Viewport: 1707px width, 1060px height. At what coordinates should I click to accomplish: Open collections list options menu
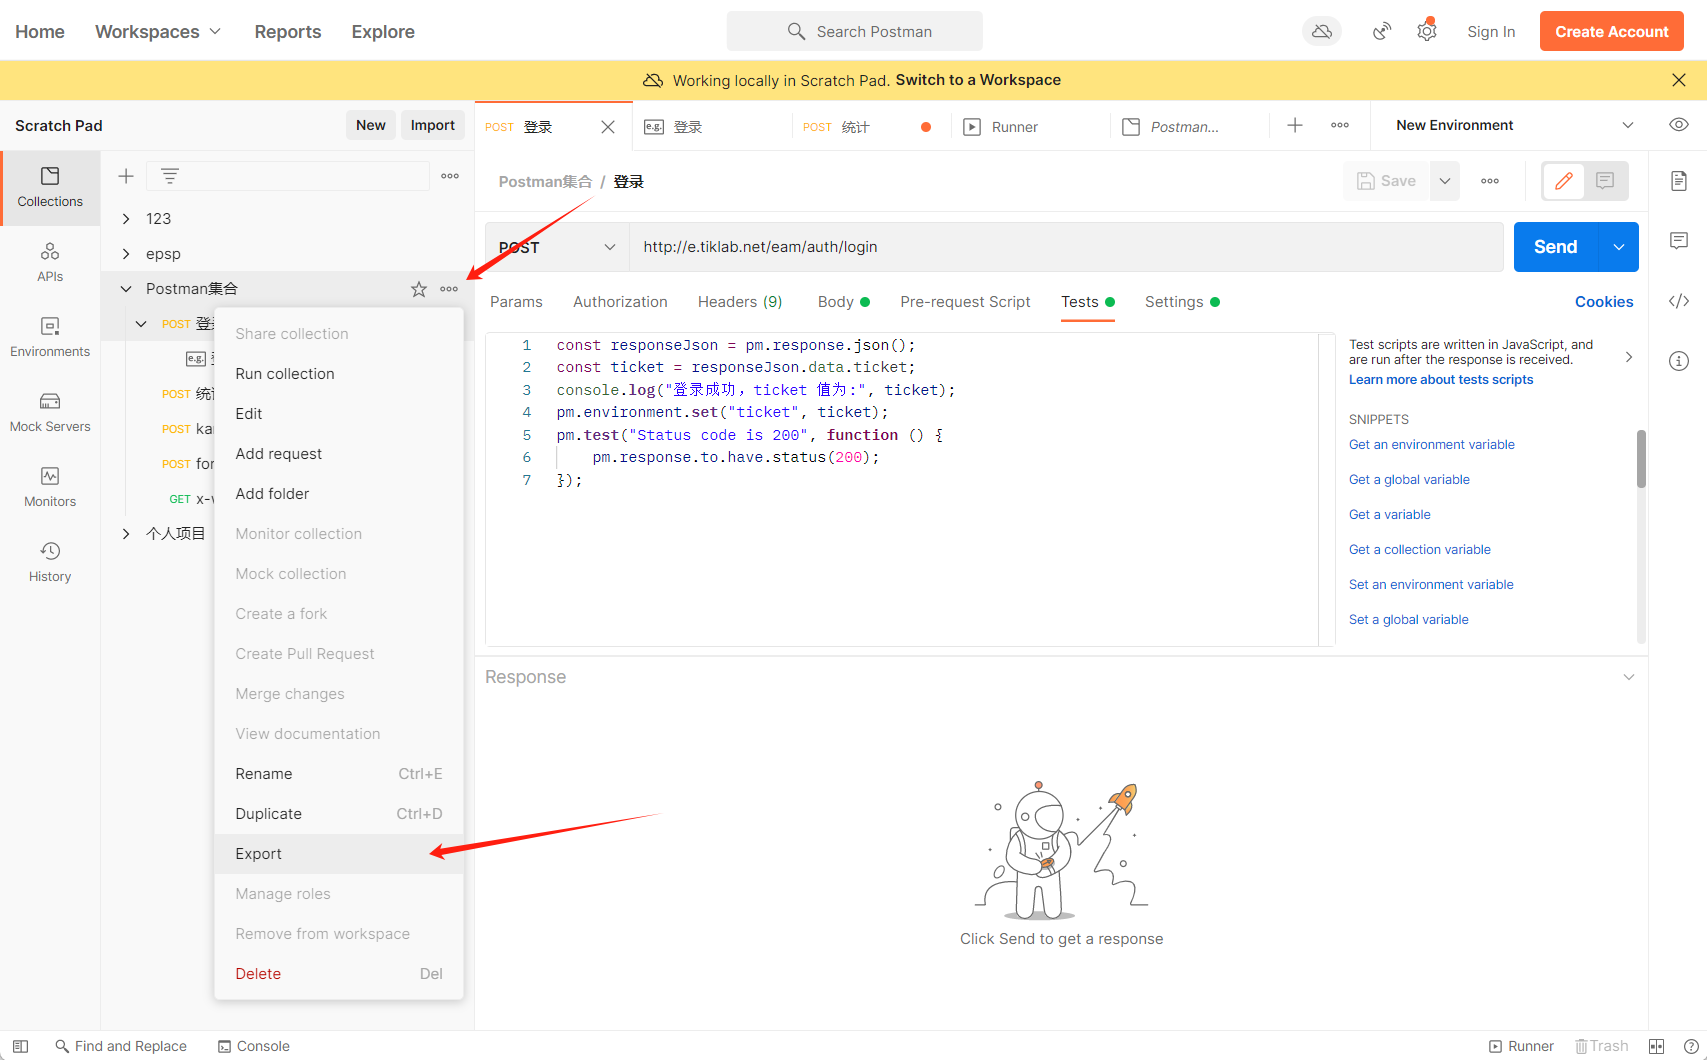(450, 176)
